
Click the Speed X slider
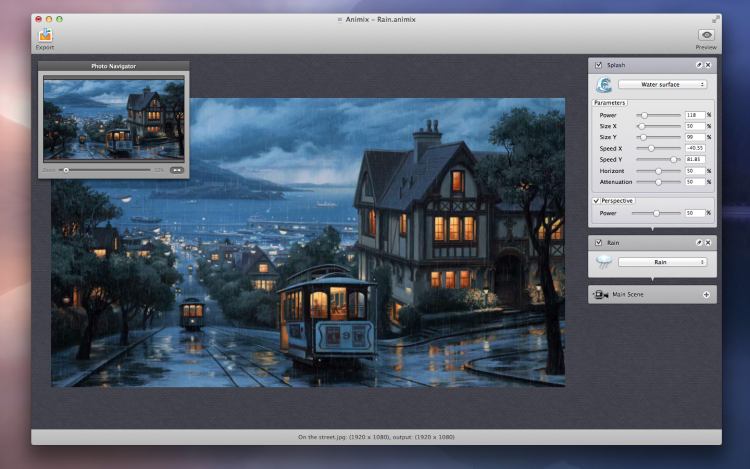658,149
